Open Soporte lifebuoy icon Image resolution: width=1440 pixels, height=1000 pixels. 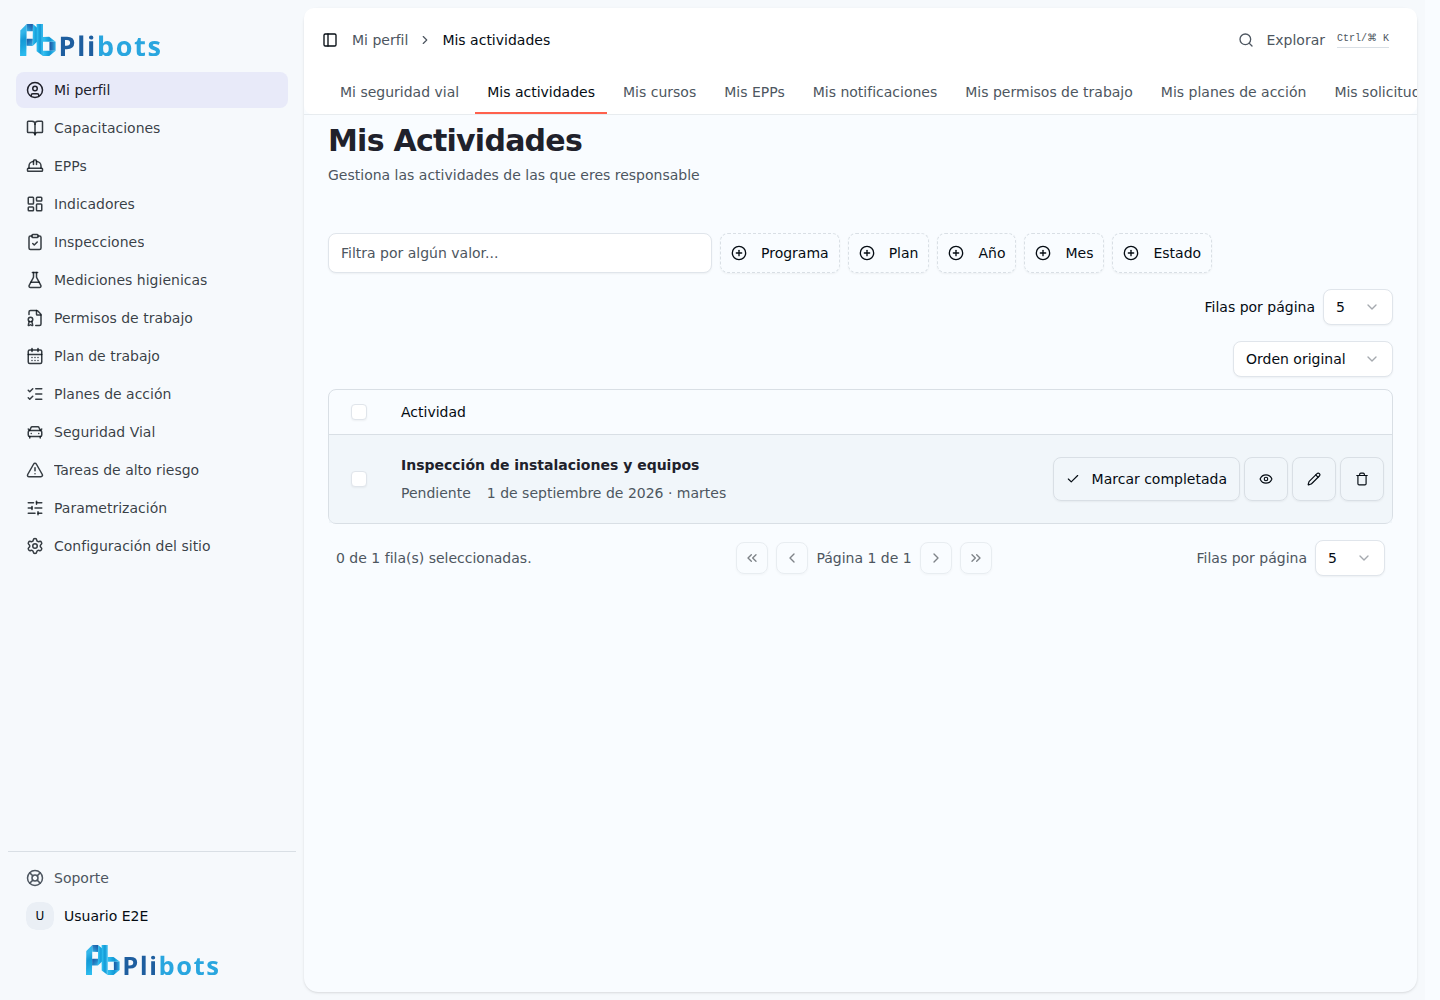[x=35, y=878]
